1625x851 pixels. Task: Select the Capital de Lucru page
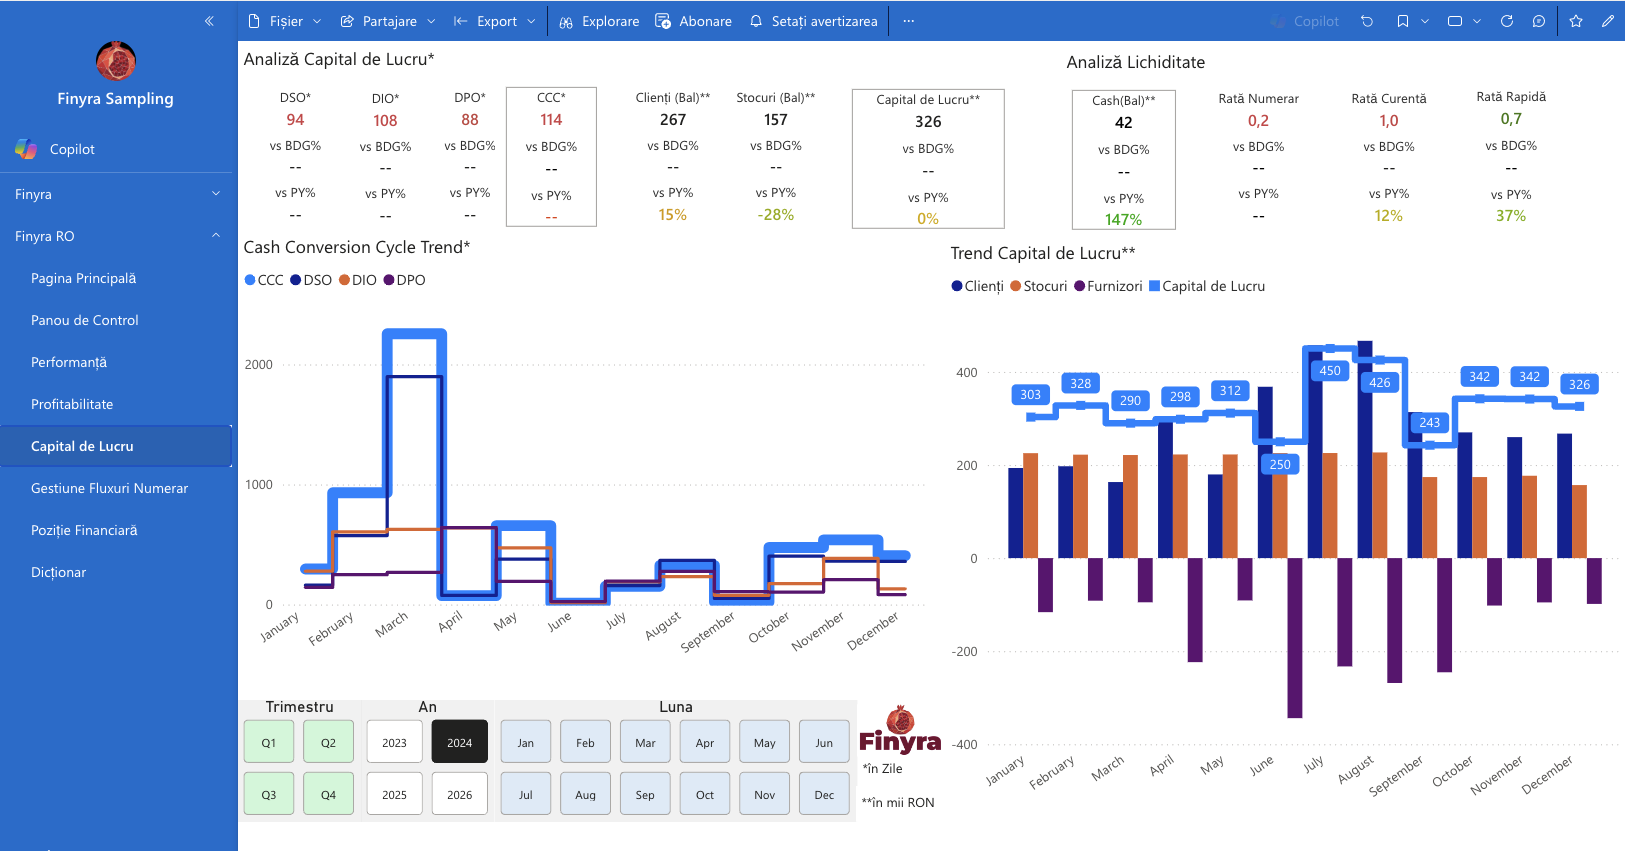point(116,446)
